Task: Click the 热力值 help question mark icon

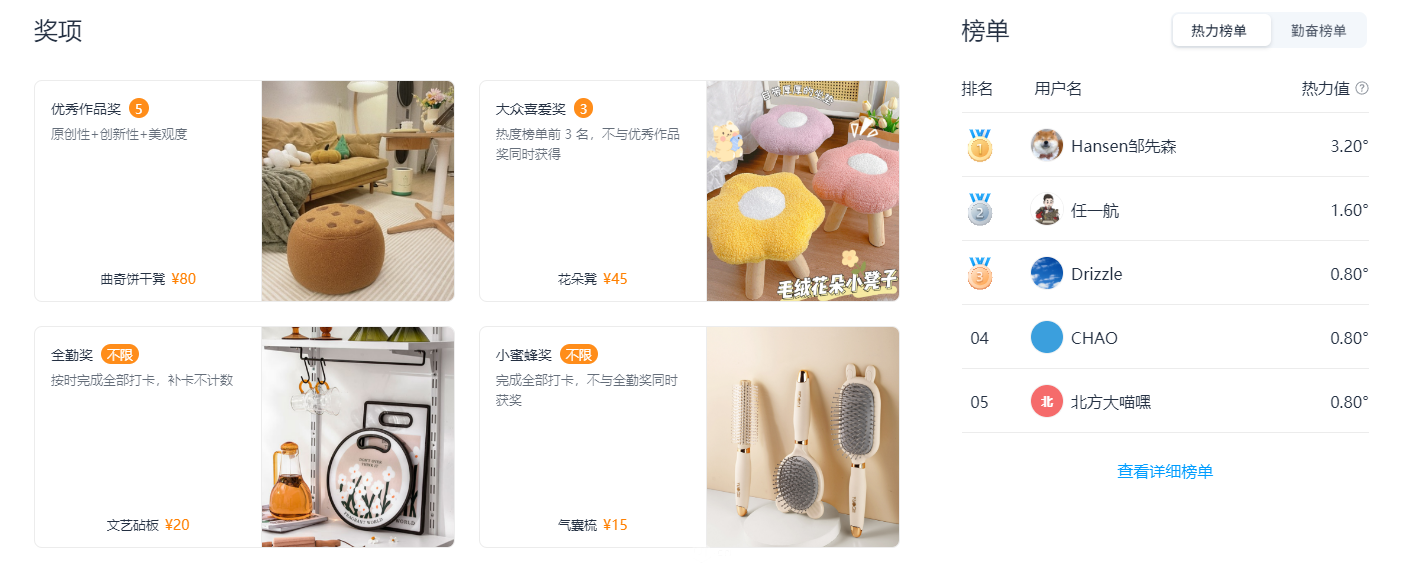Action: point(1362,89)
